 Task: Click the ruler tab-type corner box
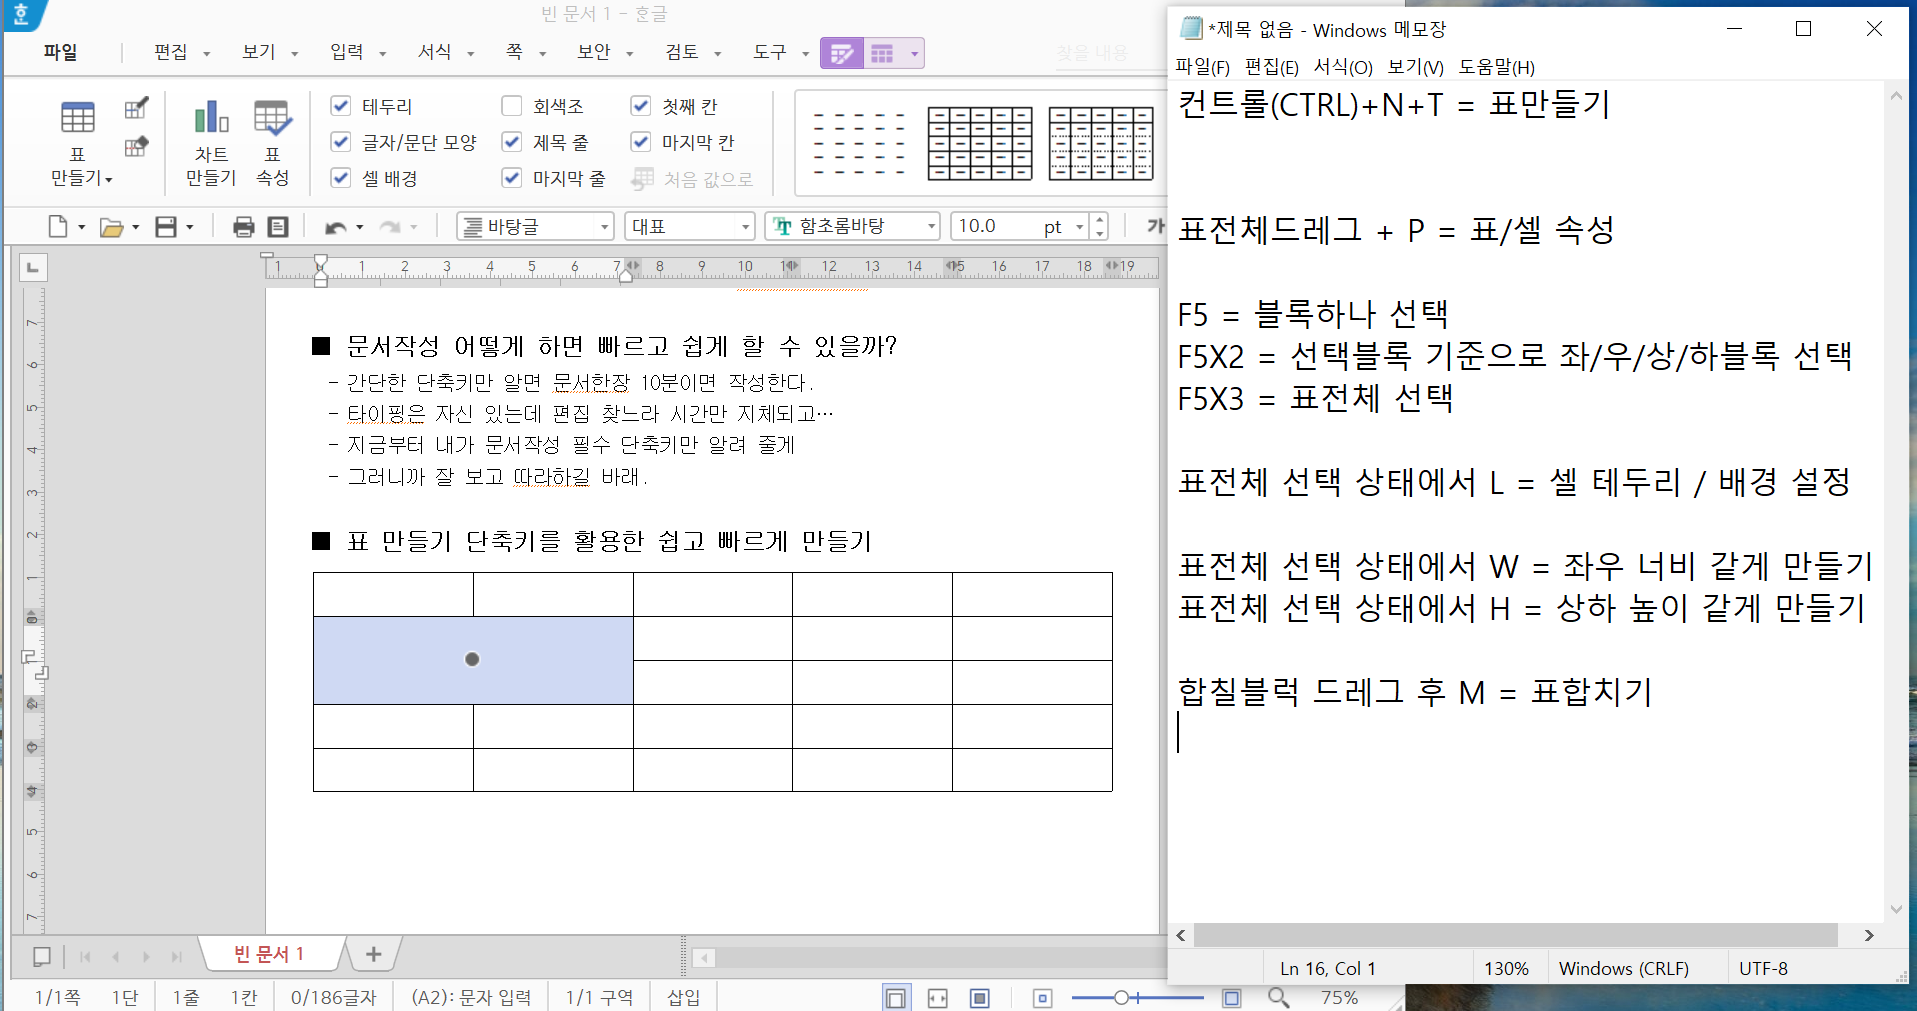33,267
